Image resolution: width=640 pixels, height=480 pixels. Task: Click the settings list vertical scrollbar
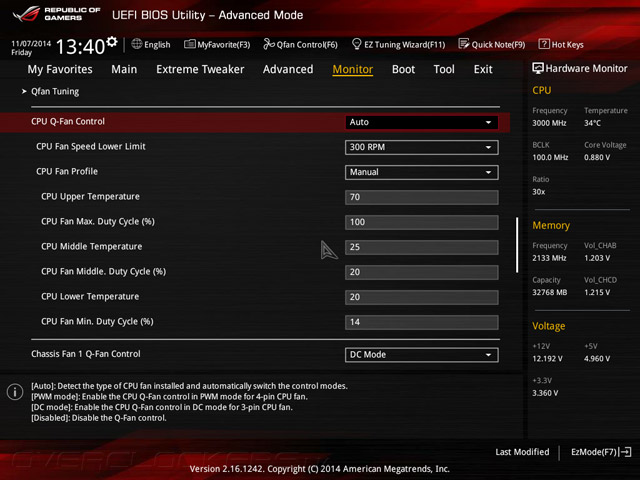click(x=517, y=245)
